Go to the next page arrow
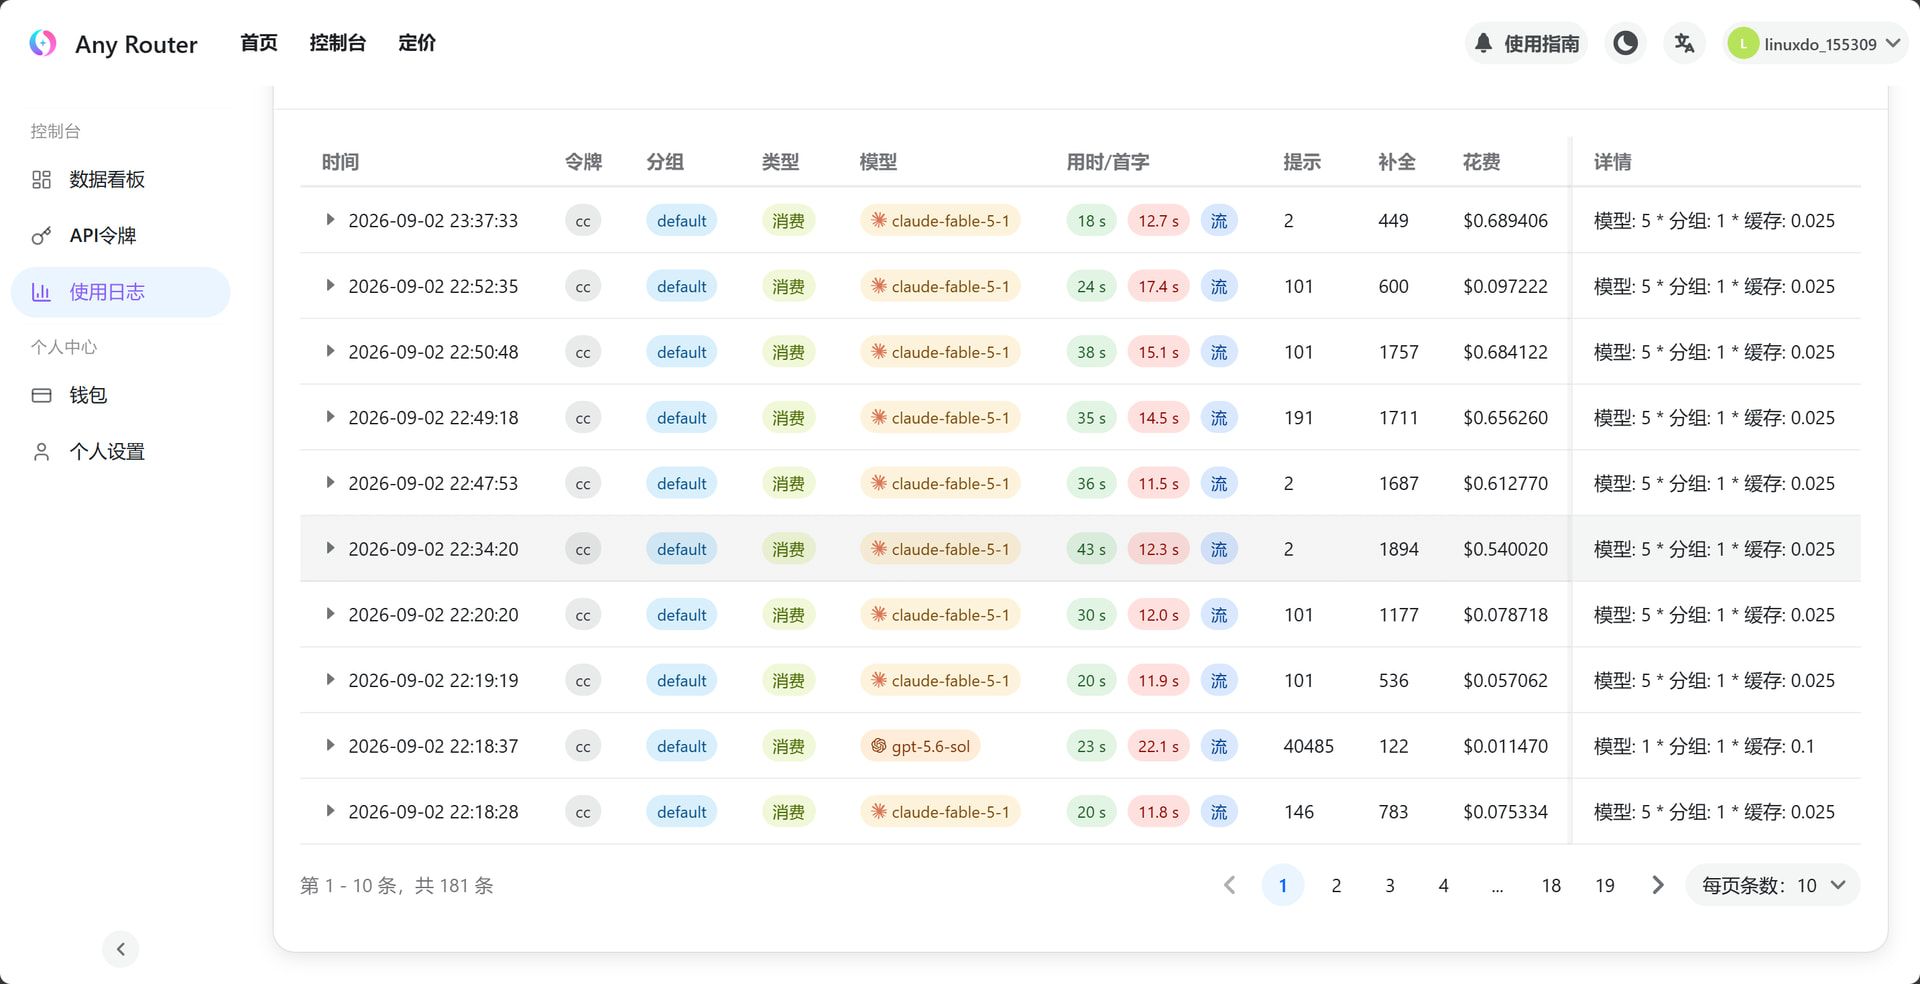 click(x=1658, y=885)
